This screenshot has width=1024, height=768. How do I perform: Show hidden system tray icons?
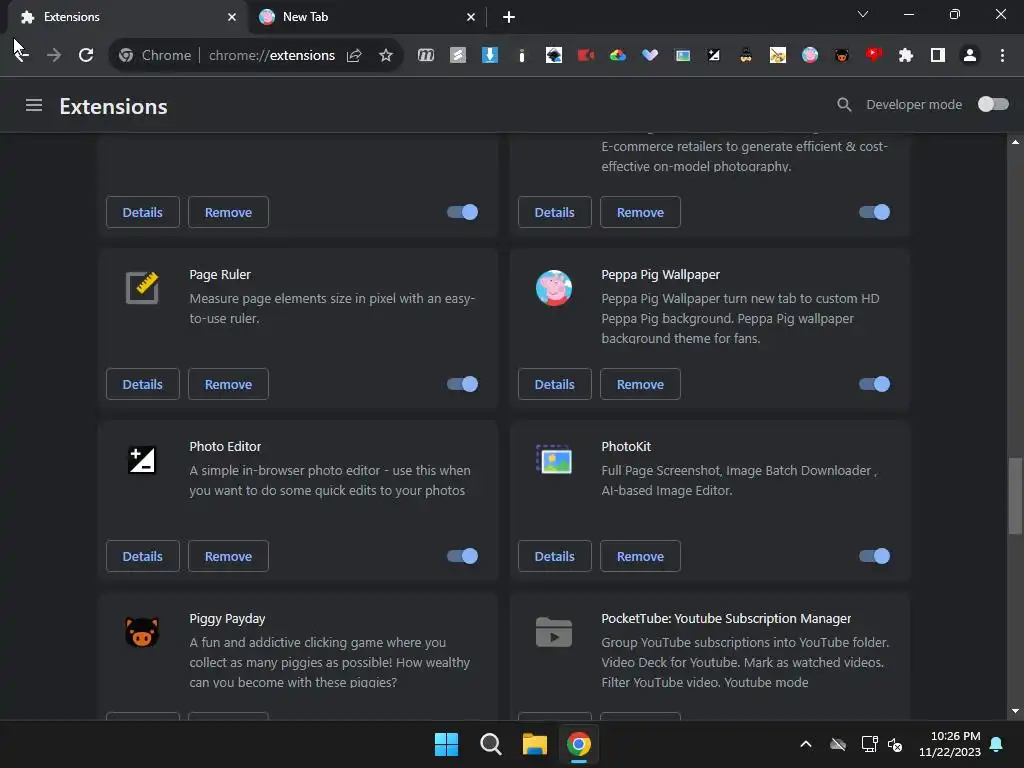[806, 744]
